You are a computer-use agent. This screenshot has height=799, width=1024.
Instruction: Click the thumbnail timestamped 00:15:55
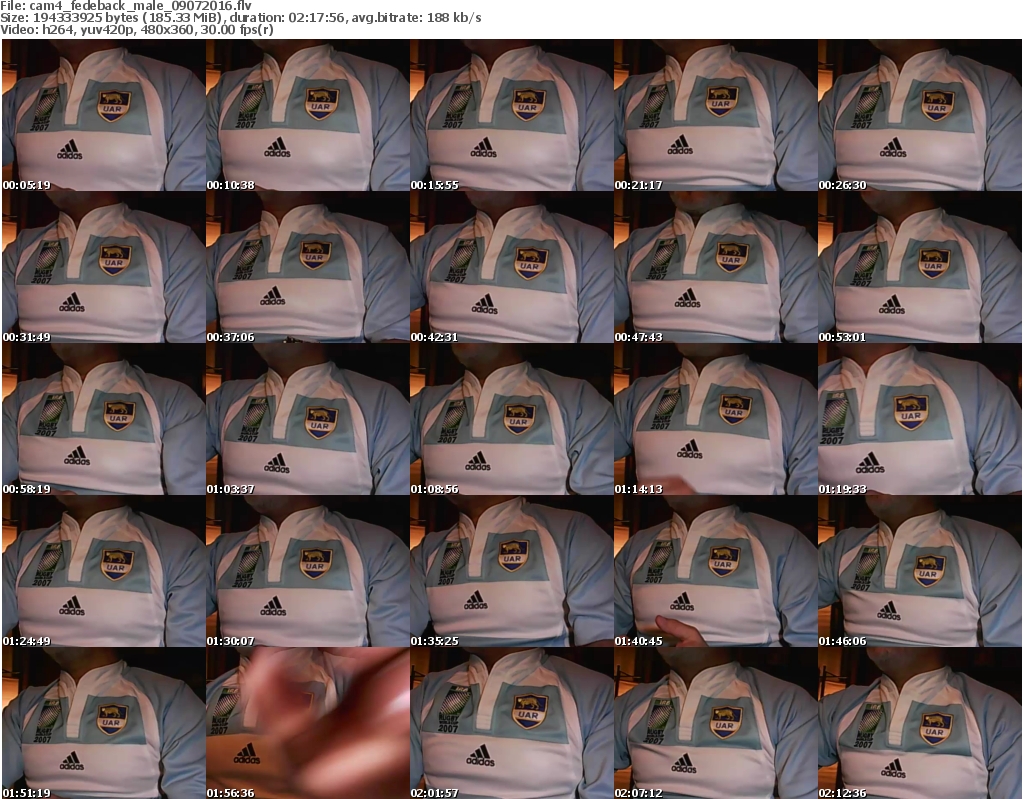(512, 115)
